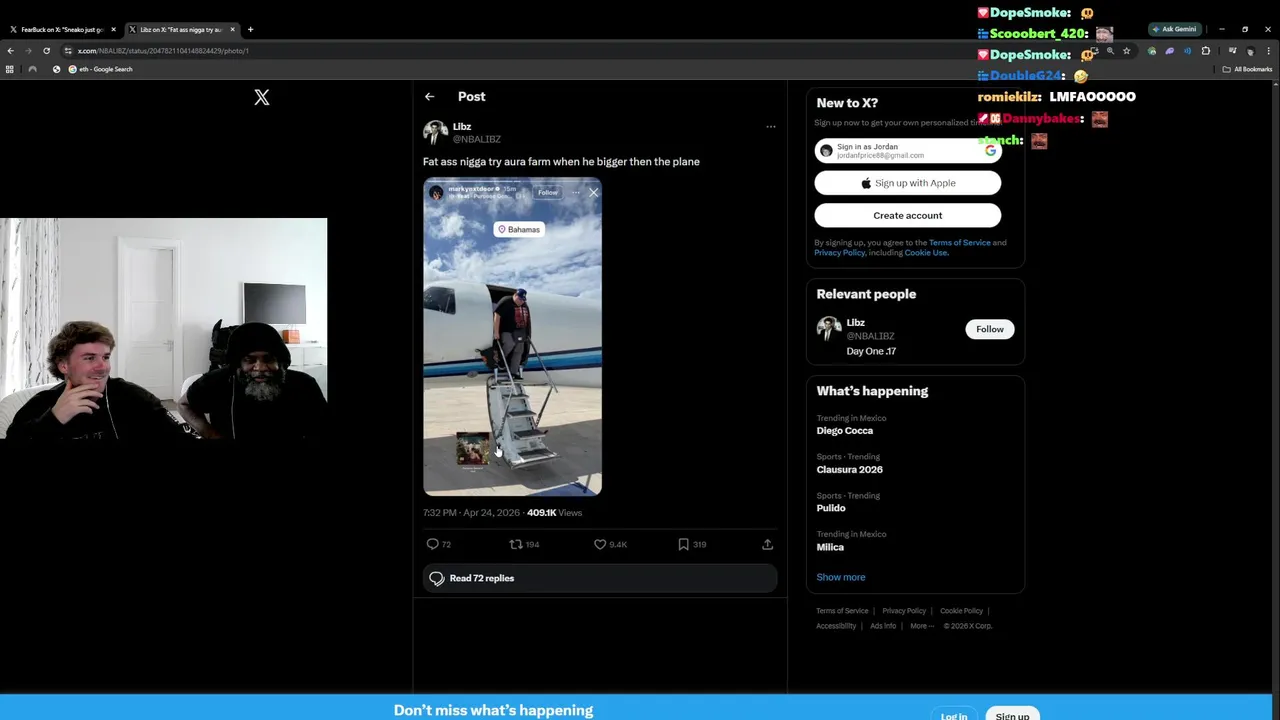This screenshot has height=720, width=1280.
Task: Go back using the Post back arrow
Action: [x=429, y=97]
